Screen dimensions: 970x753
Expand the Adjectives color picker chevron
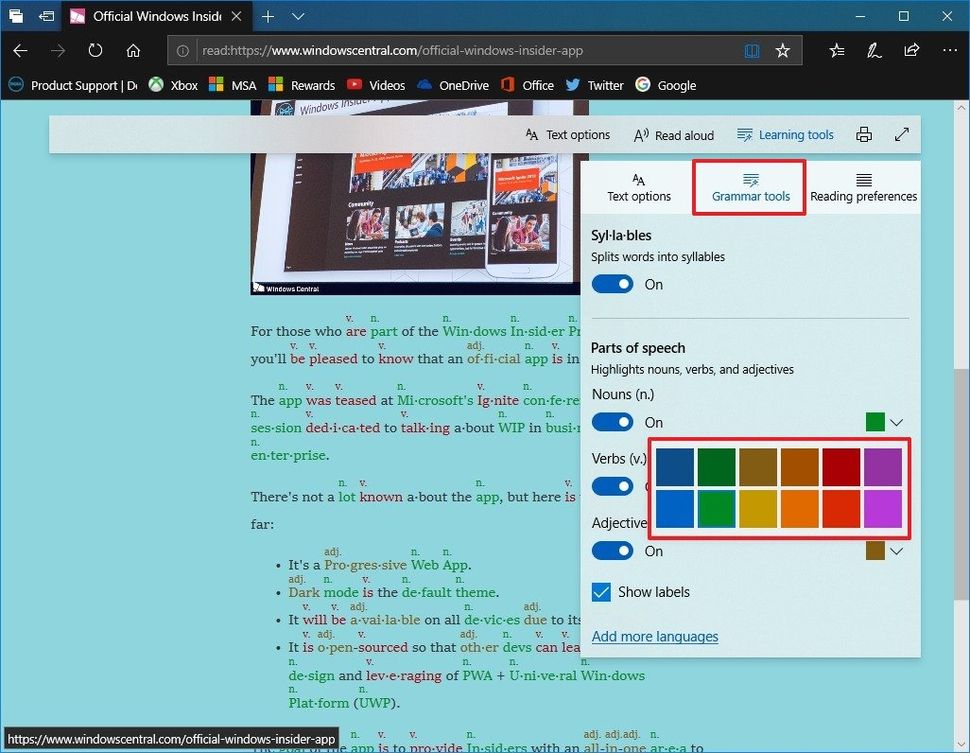coord(895,551)
